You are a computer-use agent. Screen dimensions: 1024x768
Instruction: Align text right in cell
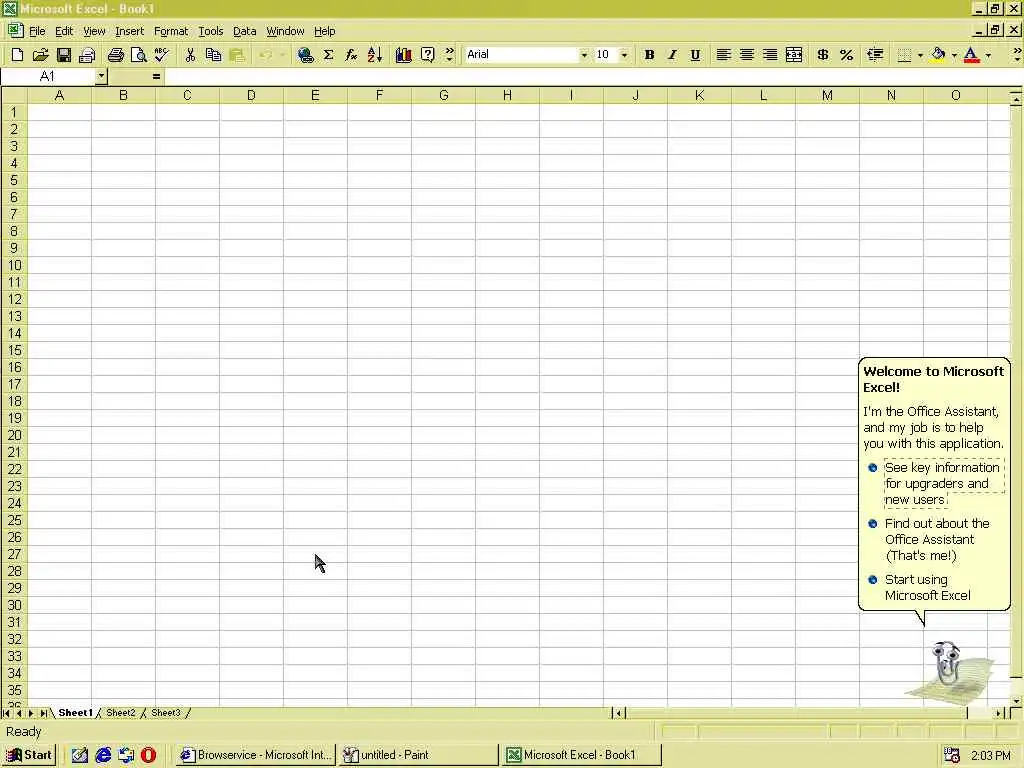(x=770, y=55)
